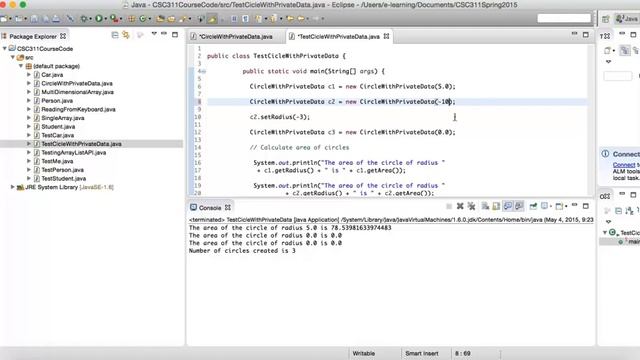Screen dimensions: 640x360
Task: Click Display Selected Console icon
Action: point(545,206)
